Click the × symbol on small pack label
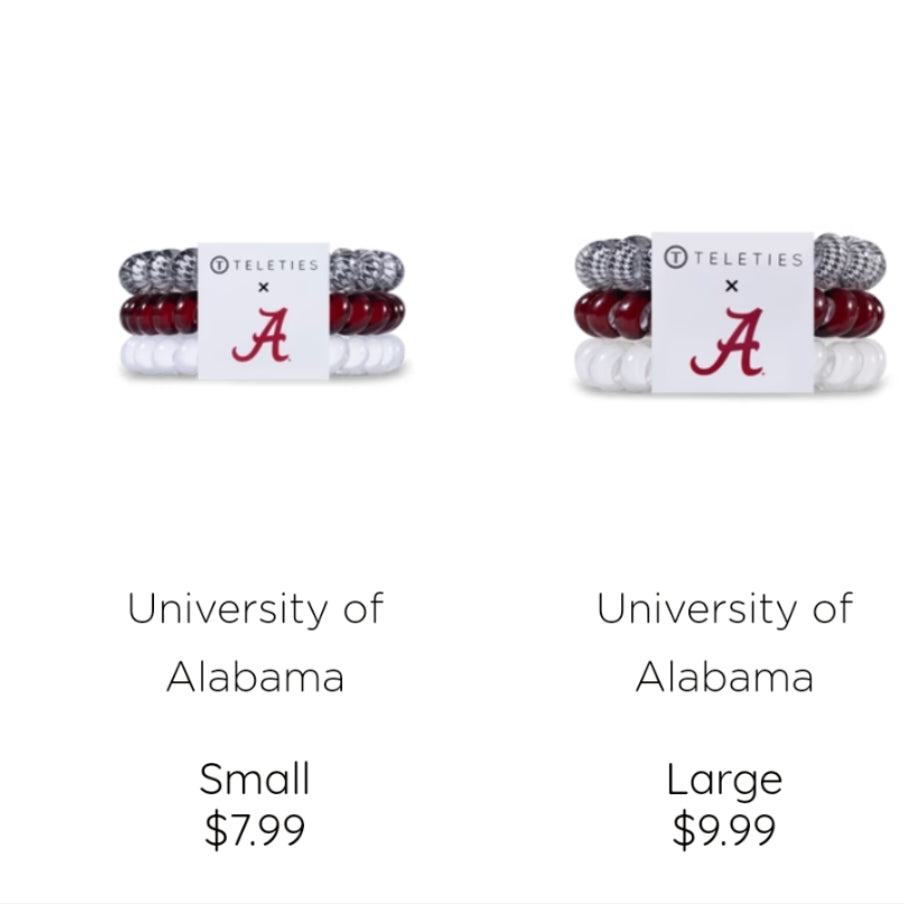Screen dimensions: 904x904 pos(264,288)
